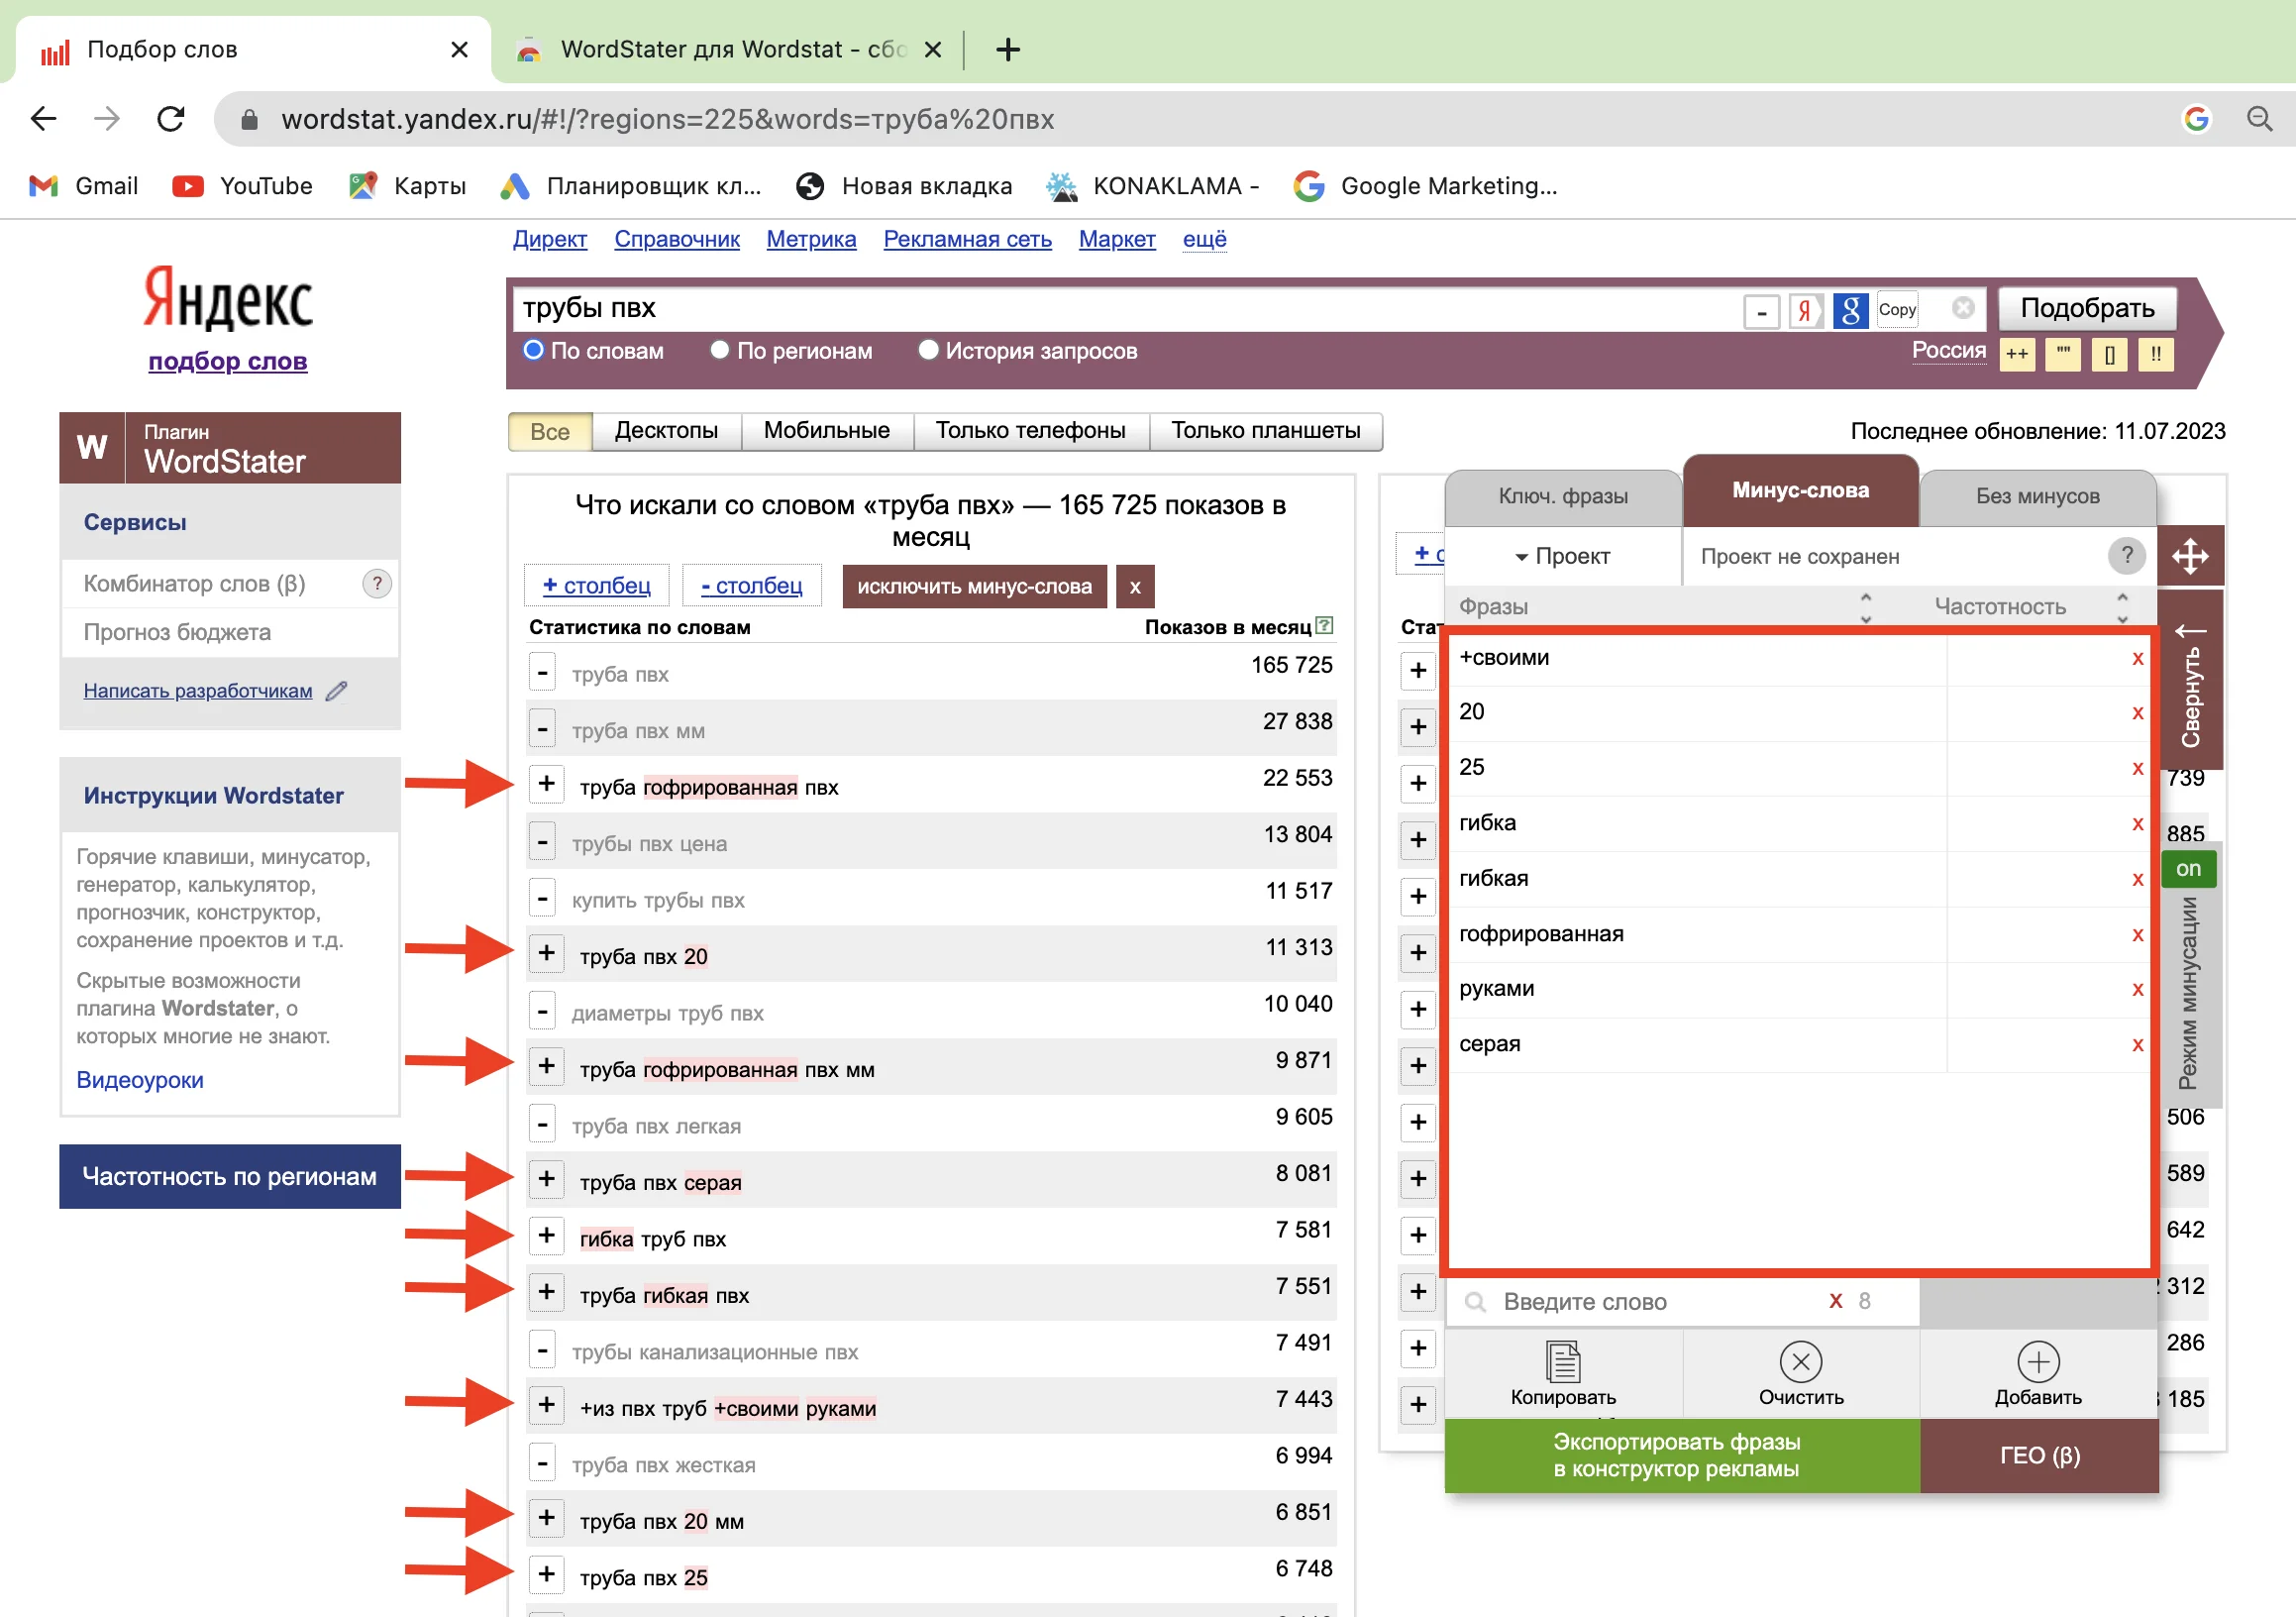Screen dimensions: 2296x1617
Task: Click the quotes operator icon
Action: click(2063, 354)
